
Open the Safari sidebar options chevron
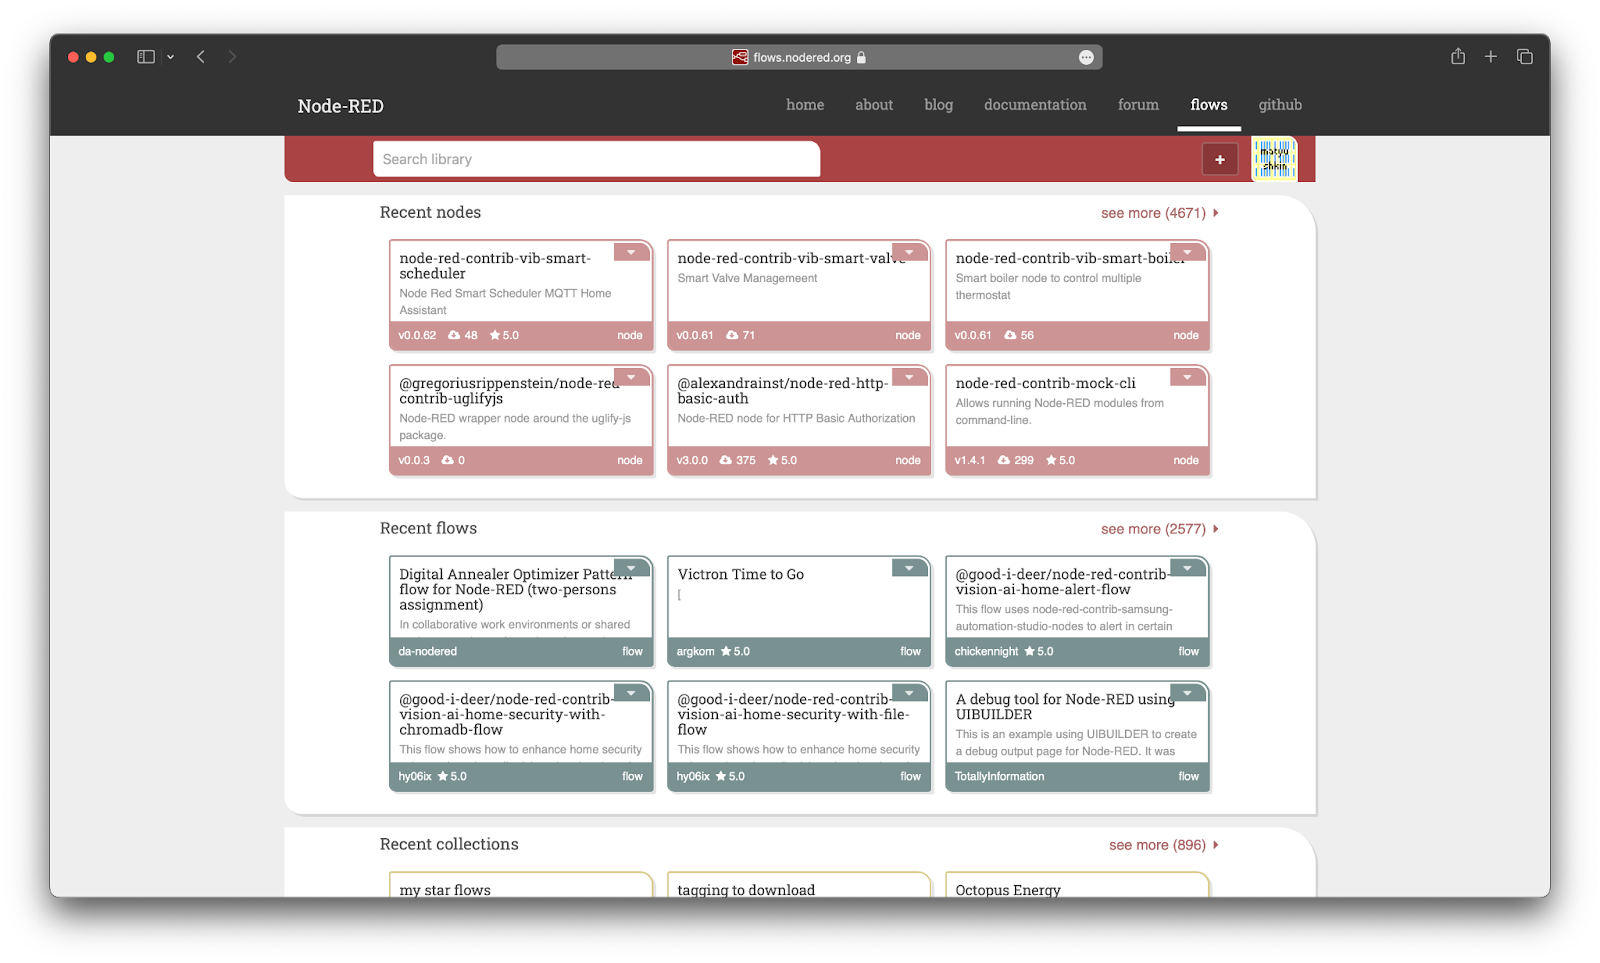(x=171, y=57)
